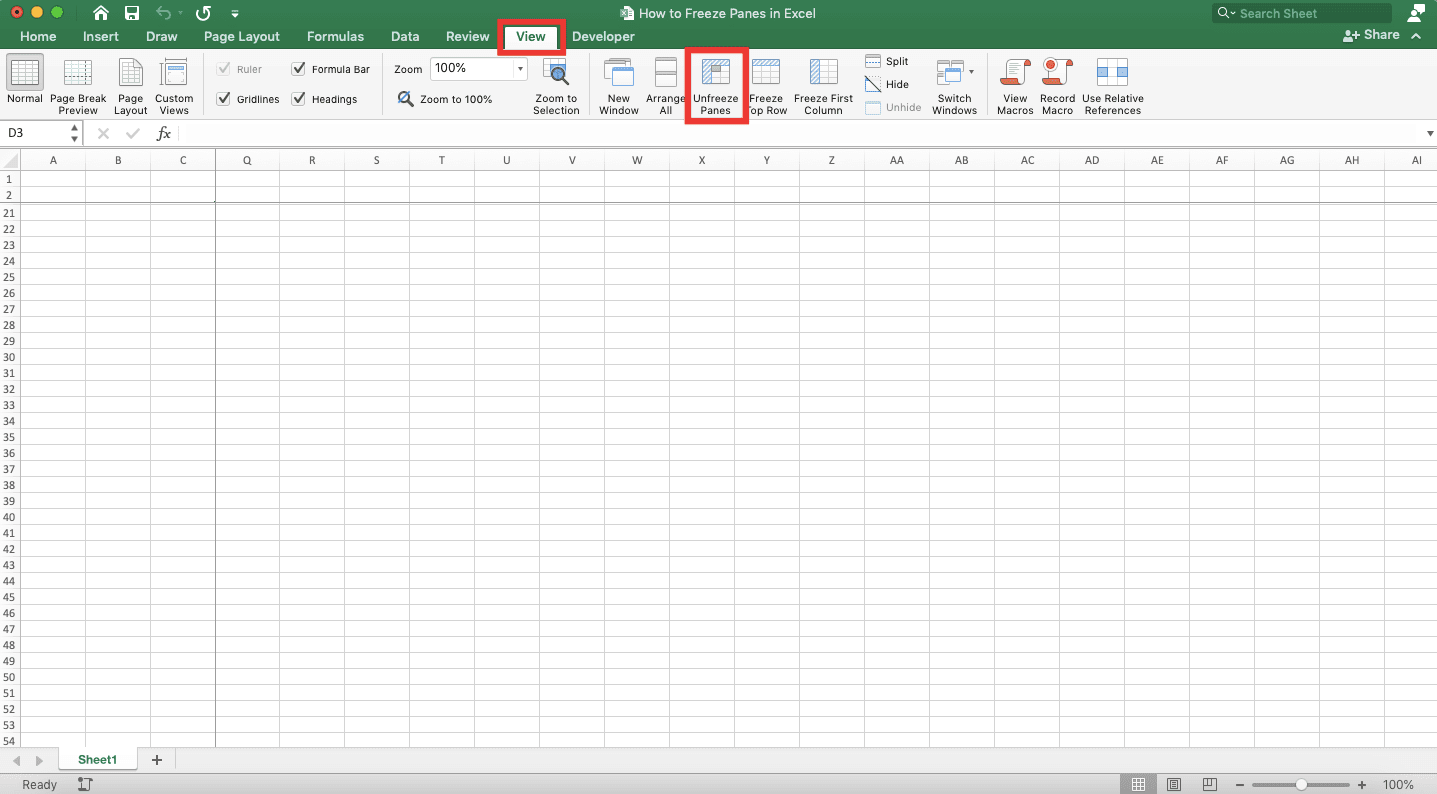This screenshot has height=794, width=1437.
Task: Open a New Window
Action: pyautogui.click(x=619, y=73)
